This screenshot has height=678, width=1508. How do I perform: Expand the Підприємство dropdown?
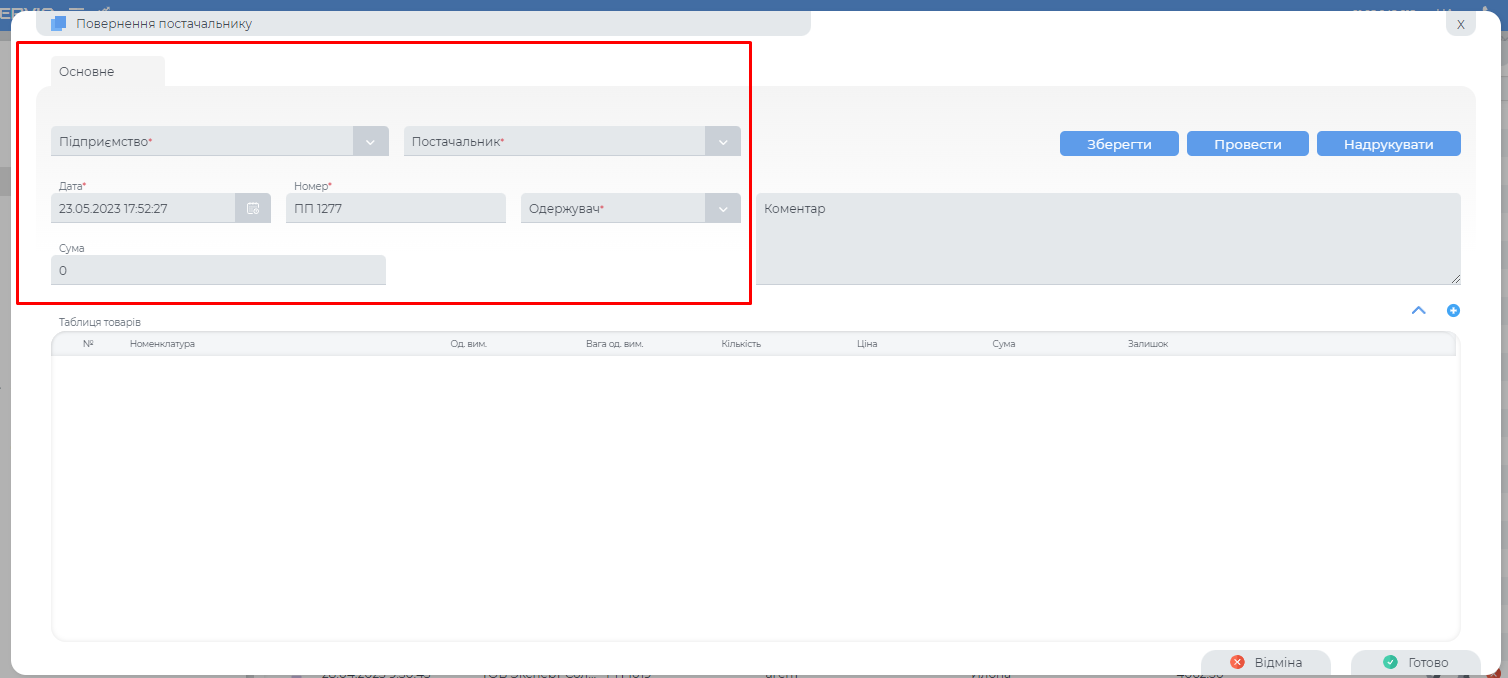[x=370, y=142]
